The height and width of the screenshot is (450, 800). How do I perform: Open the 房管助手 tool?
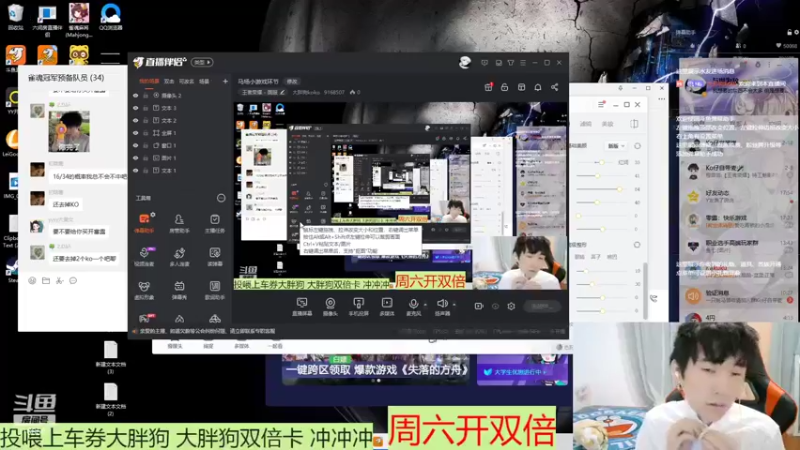tap(179, 223)
